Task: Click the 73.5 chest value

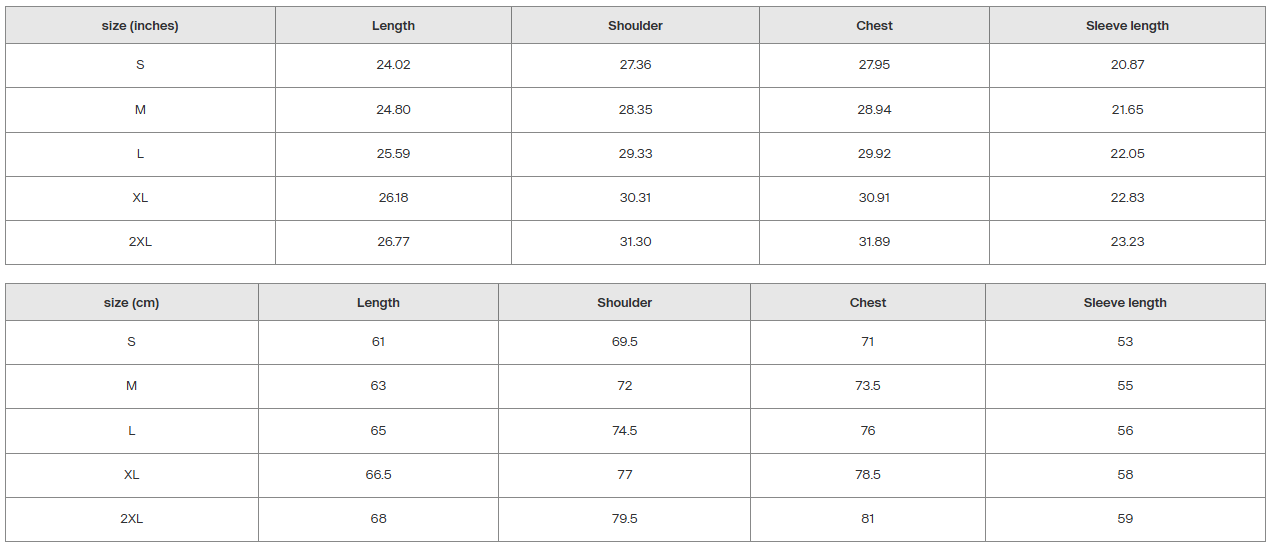Action: click(868, 386)
